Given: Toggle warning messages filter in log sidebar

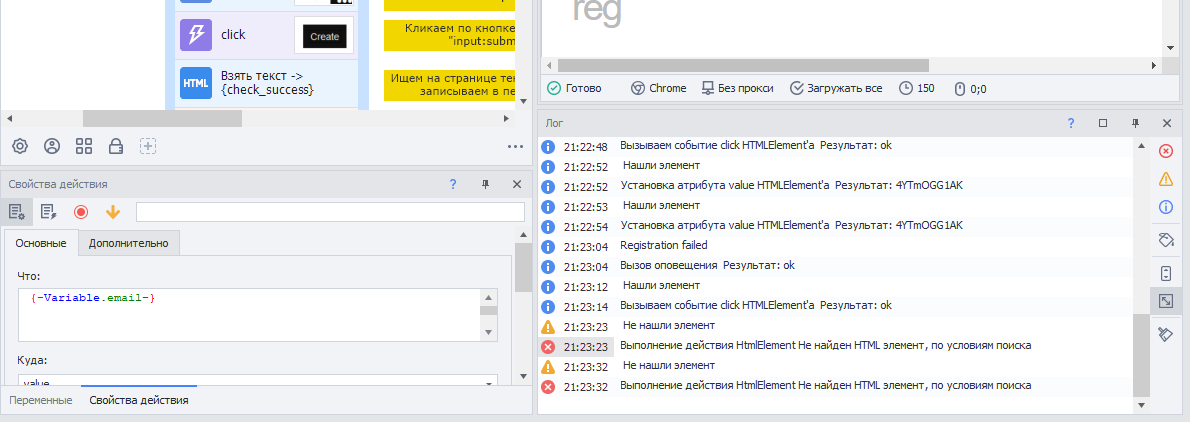Looking at the screenshot, I should 1165,179.
